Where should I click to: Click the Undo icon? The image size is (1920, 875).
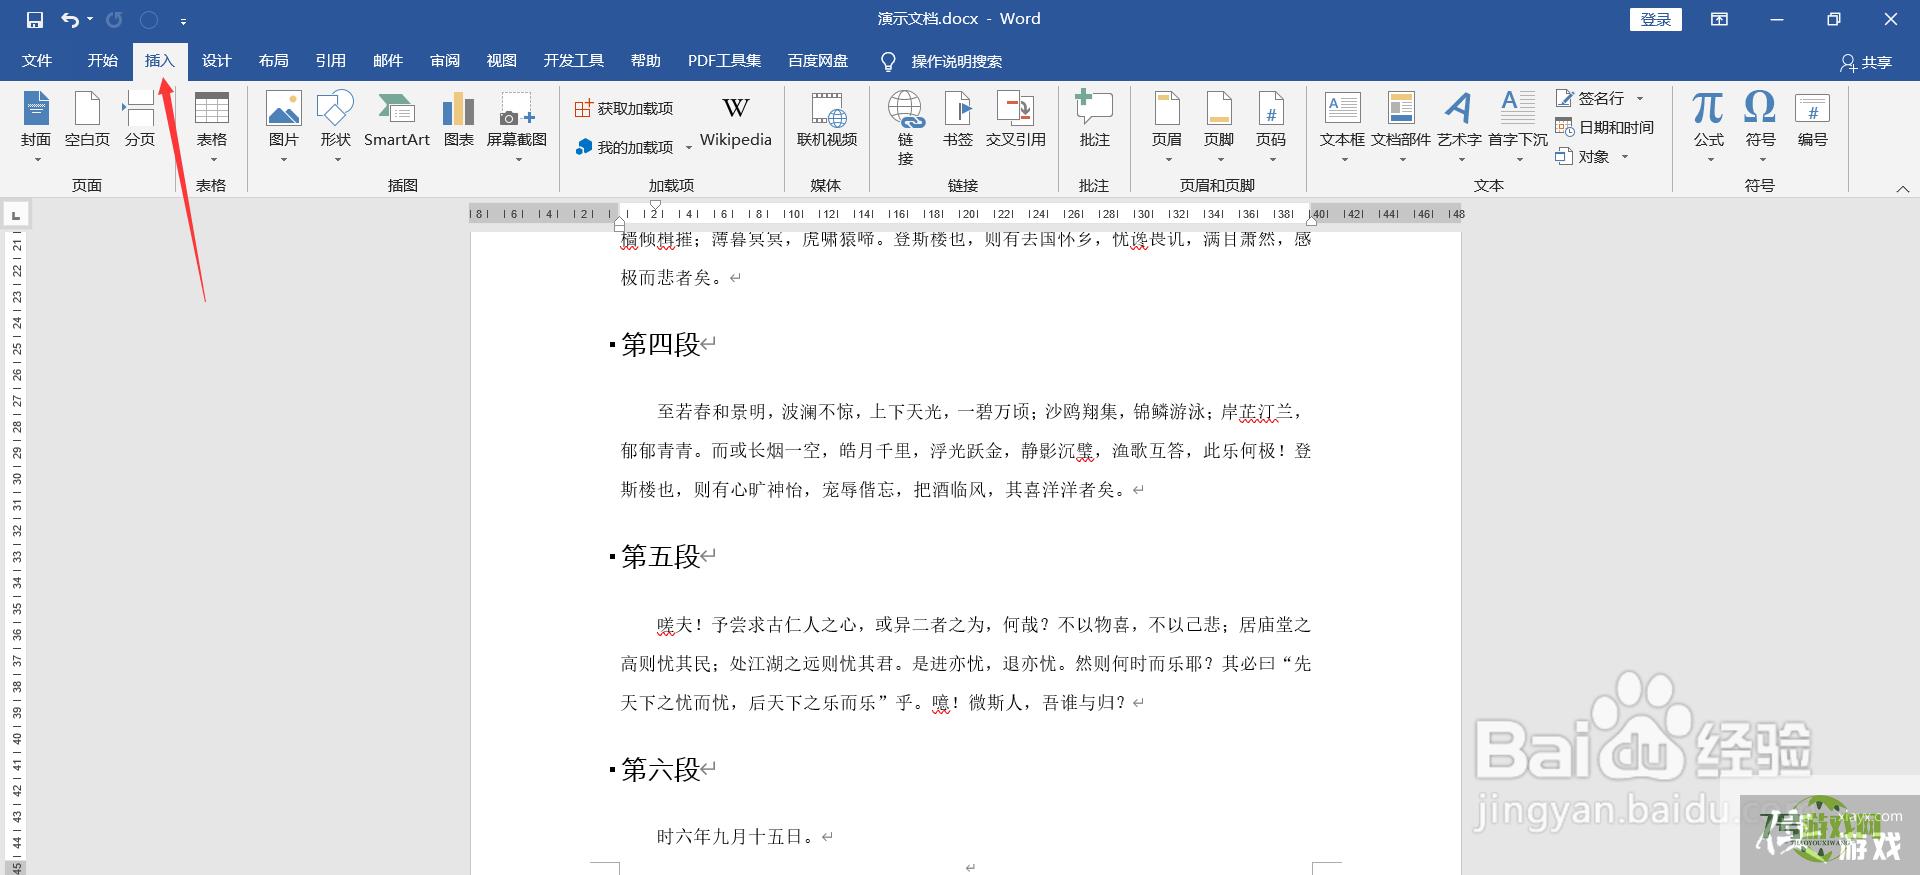click(x=70, y=19)
